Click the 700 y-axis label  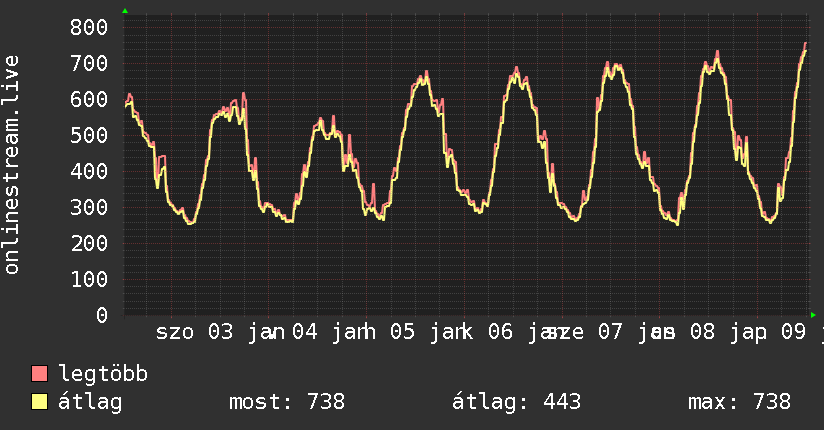point(88,64)
